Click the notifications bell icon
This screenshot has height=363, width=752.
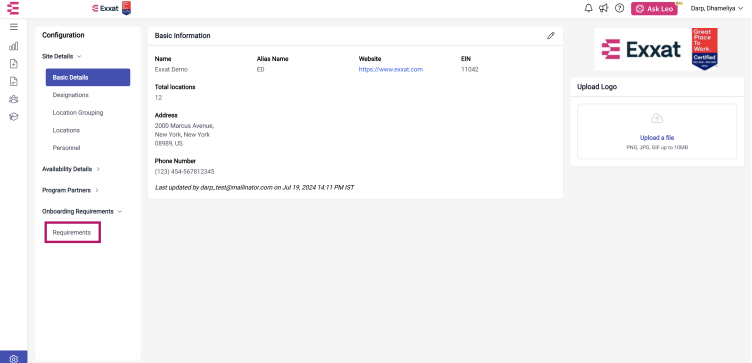tap(588, 8)
